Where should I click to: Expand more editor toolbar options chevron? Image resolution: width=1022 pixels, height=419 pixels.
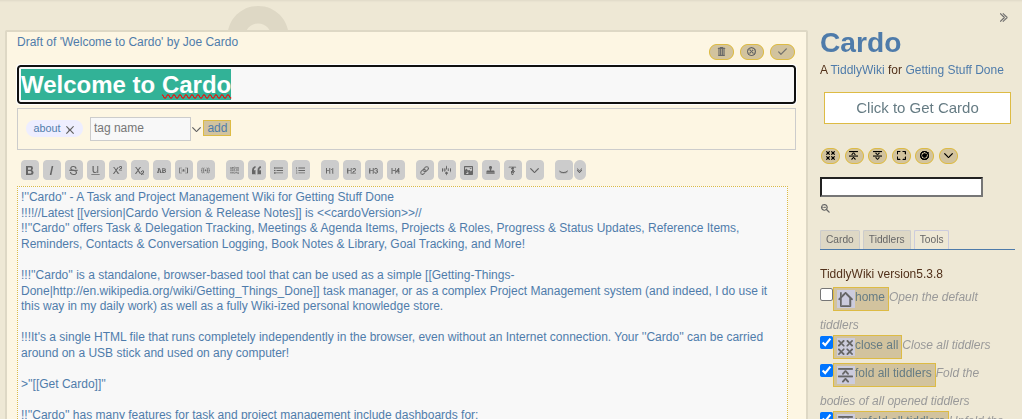pyautogui.click(x=534, y=171)
